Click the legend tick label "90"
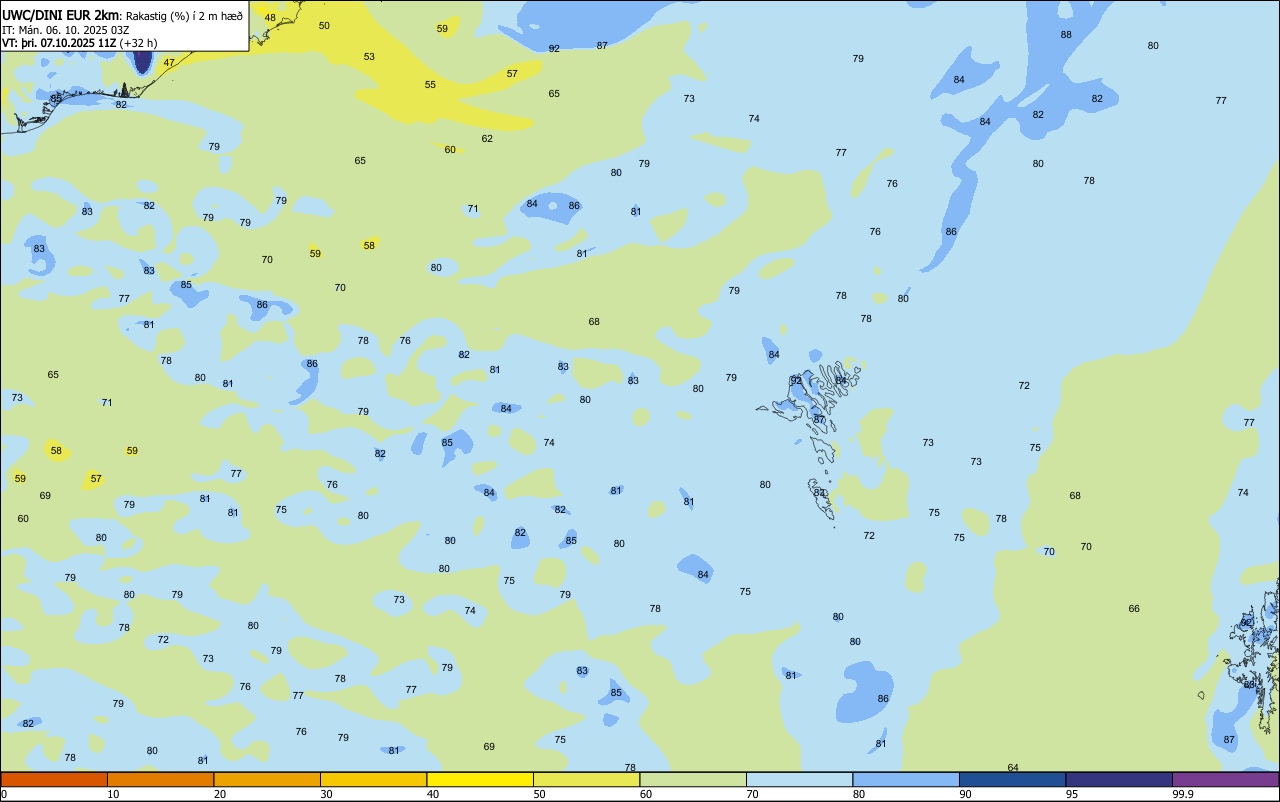1280x802 pixels. coord(966,794)
